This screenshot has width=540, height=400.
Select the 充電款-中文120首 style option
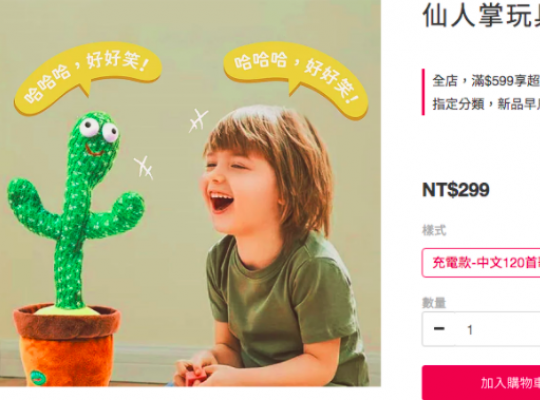point(481,263)
